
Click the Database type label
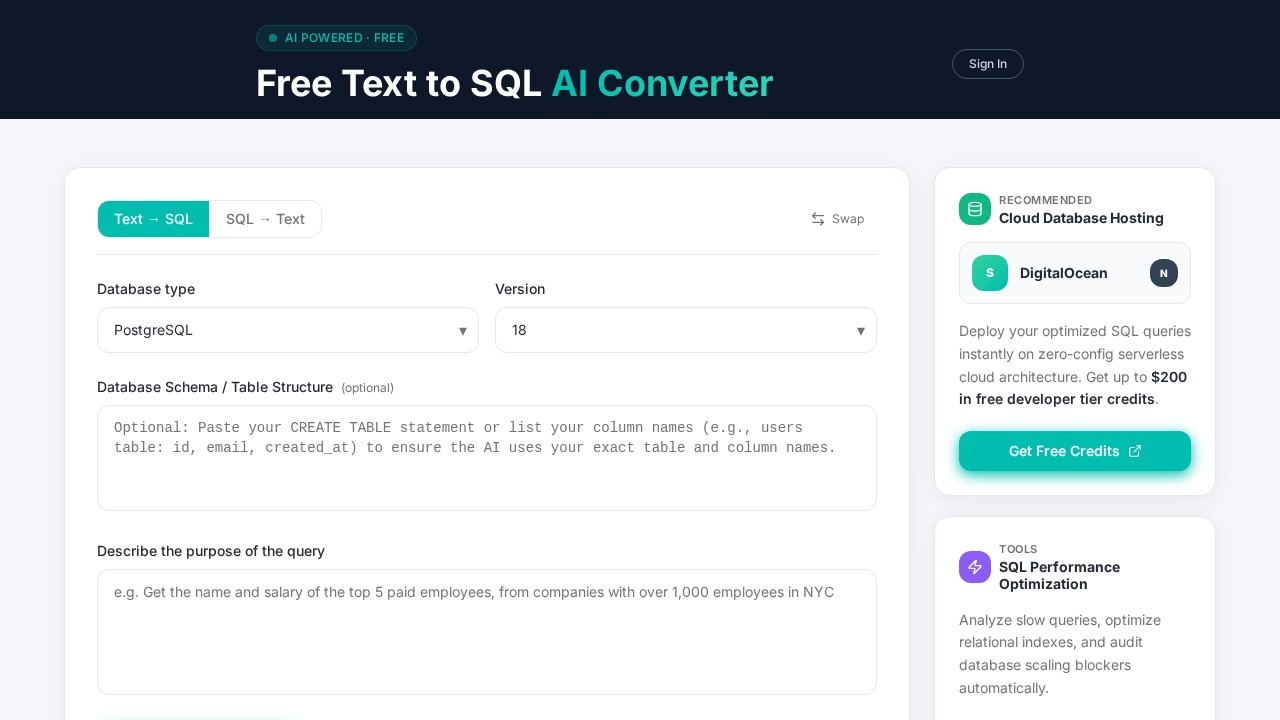click(x=146, y=289)
